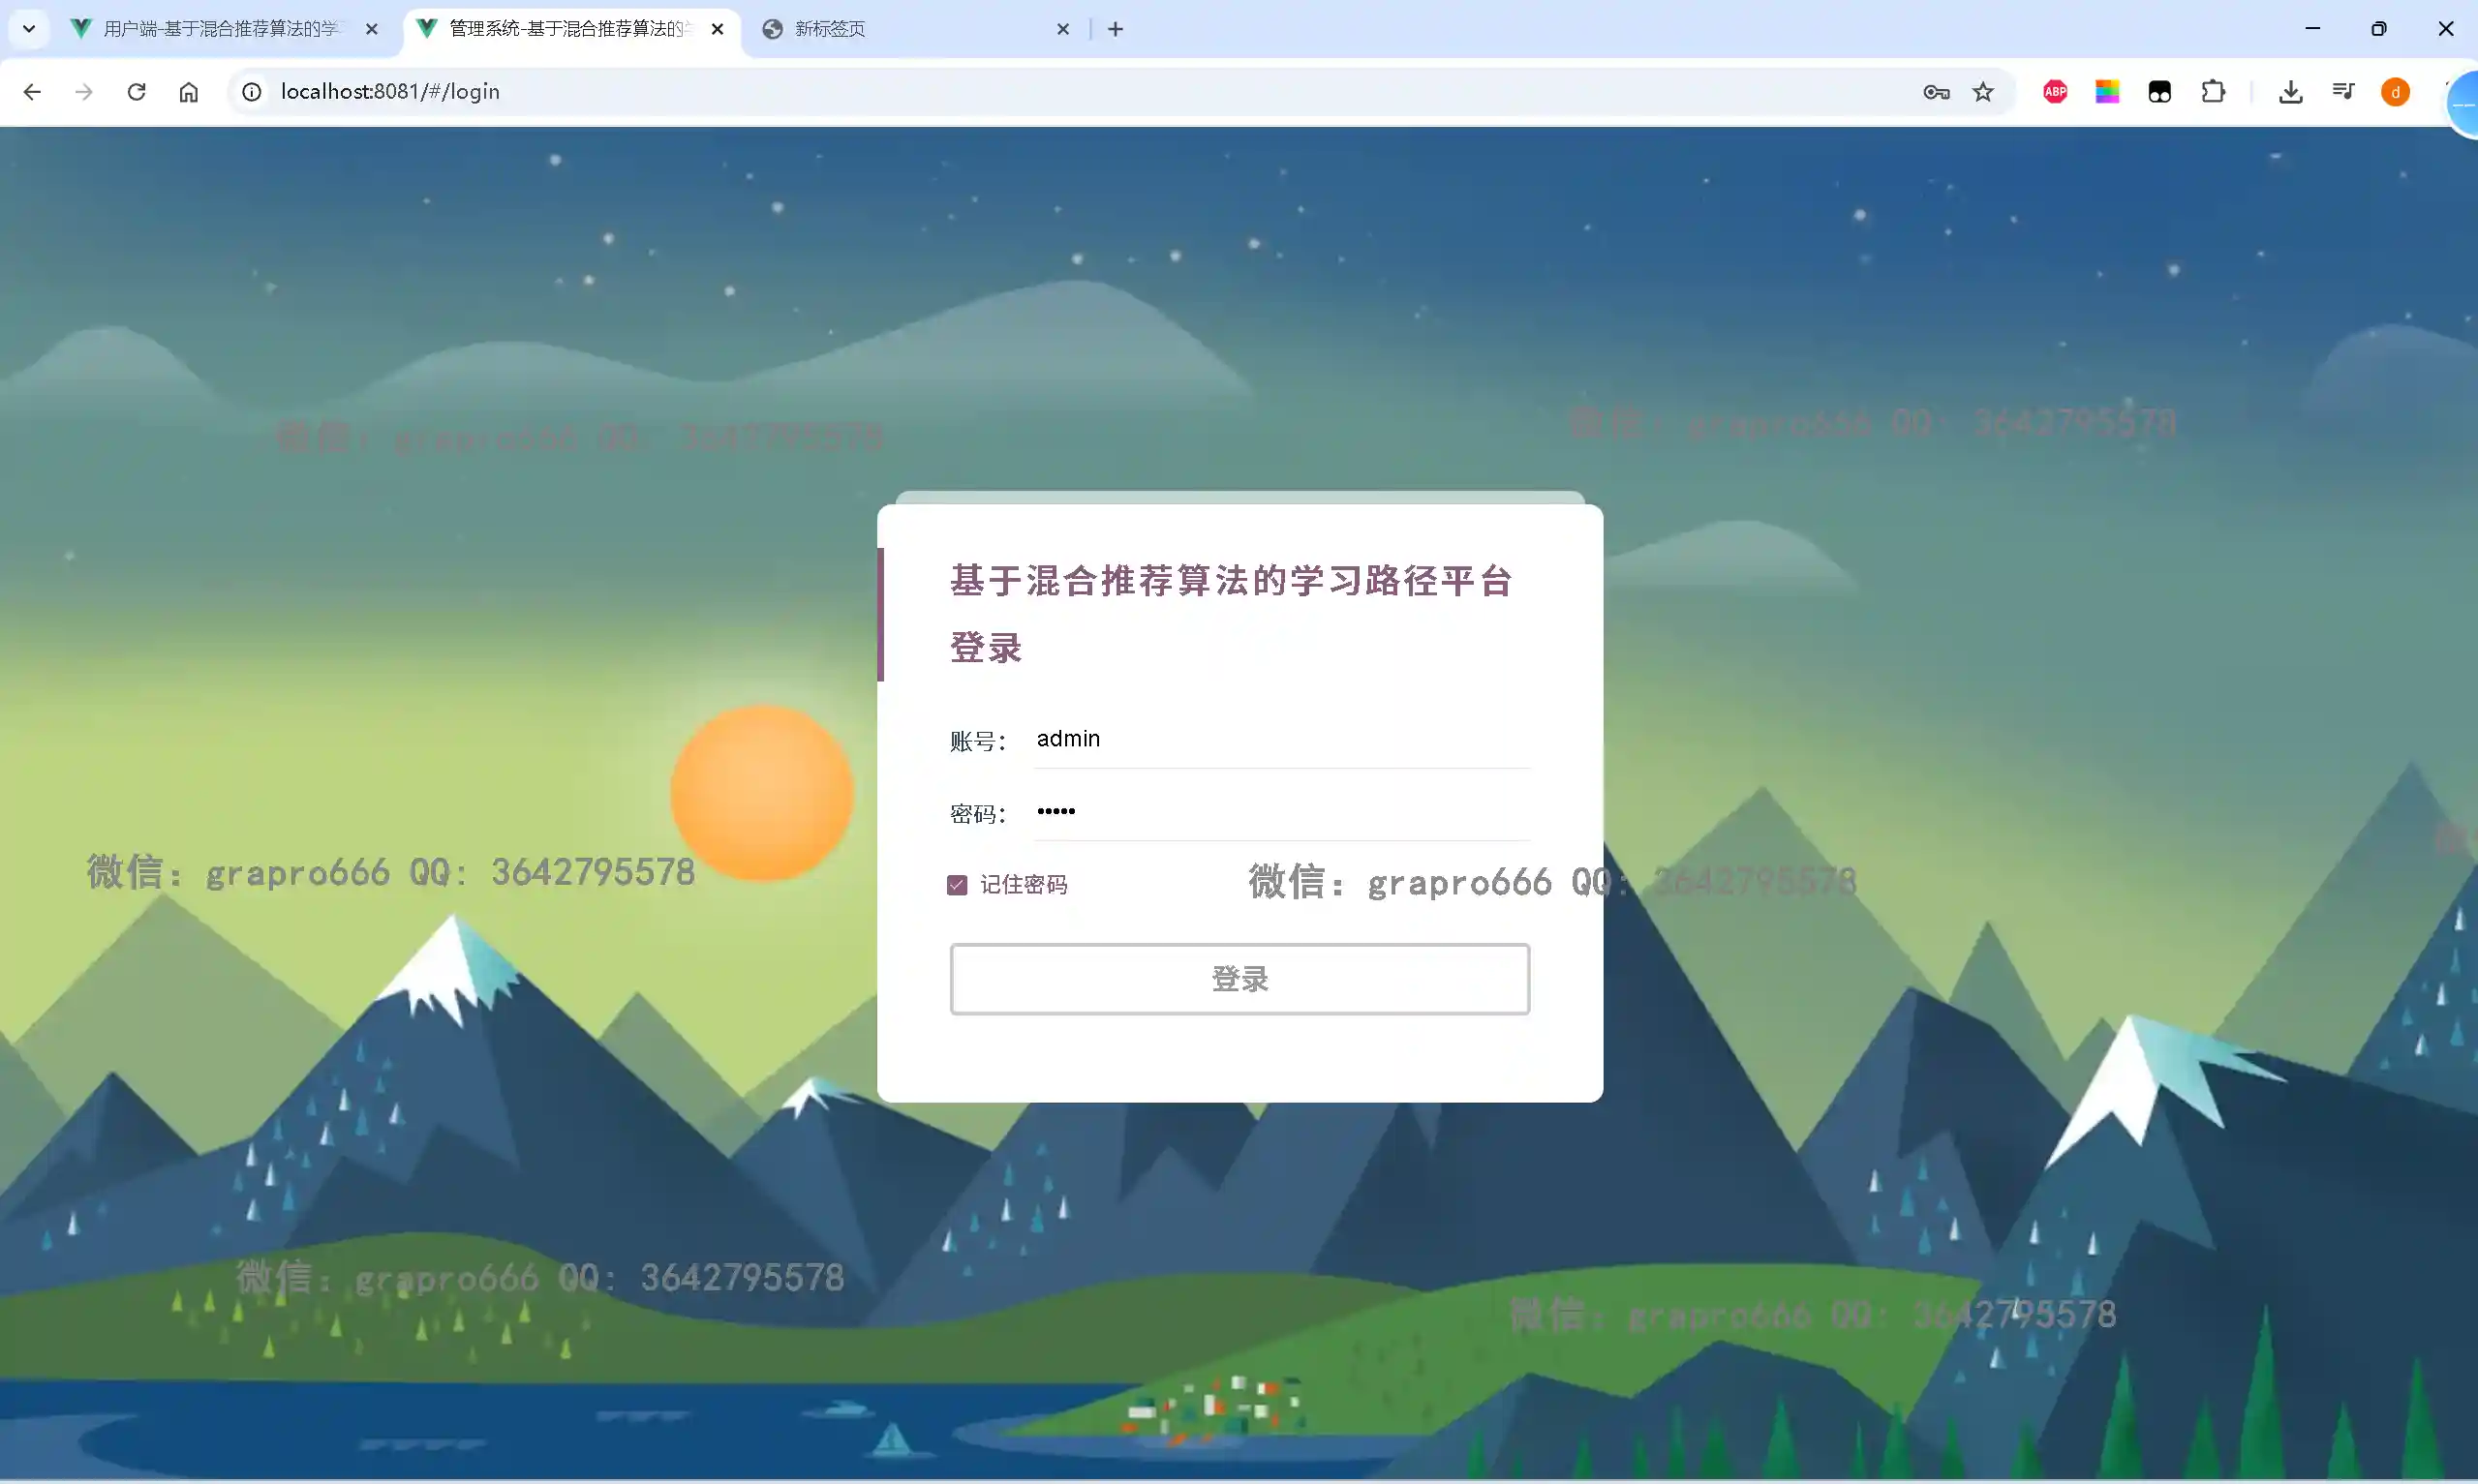View the site information icon

pos(252,92)
